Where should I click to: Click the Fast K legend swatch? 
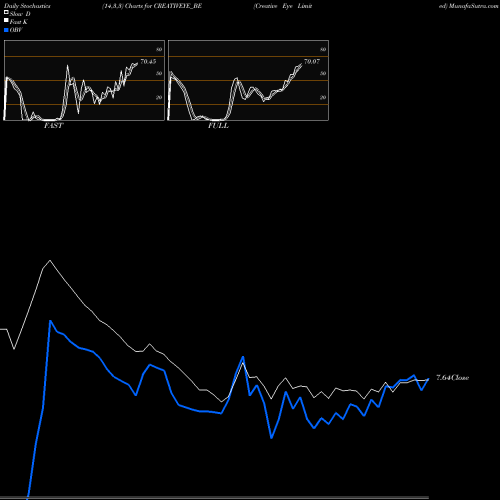pyautogui.click(x=6, y=20)
